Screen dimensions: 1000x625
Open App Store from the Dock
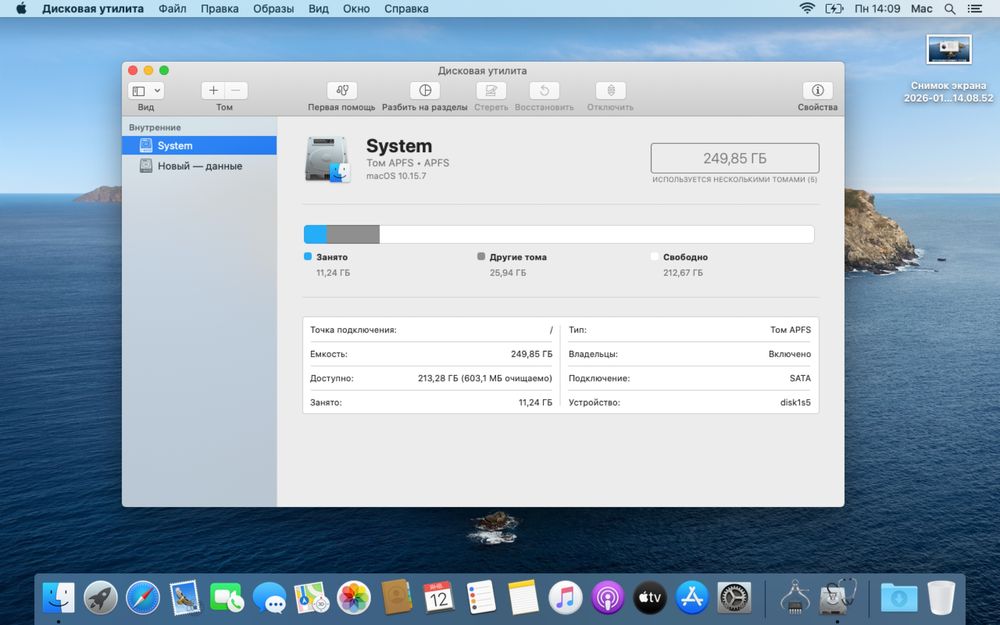[x=692, y=598]
